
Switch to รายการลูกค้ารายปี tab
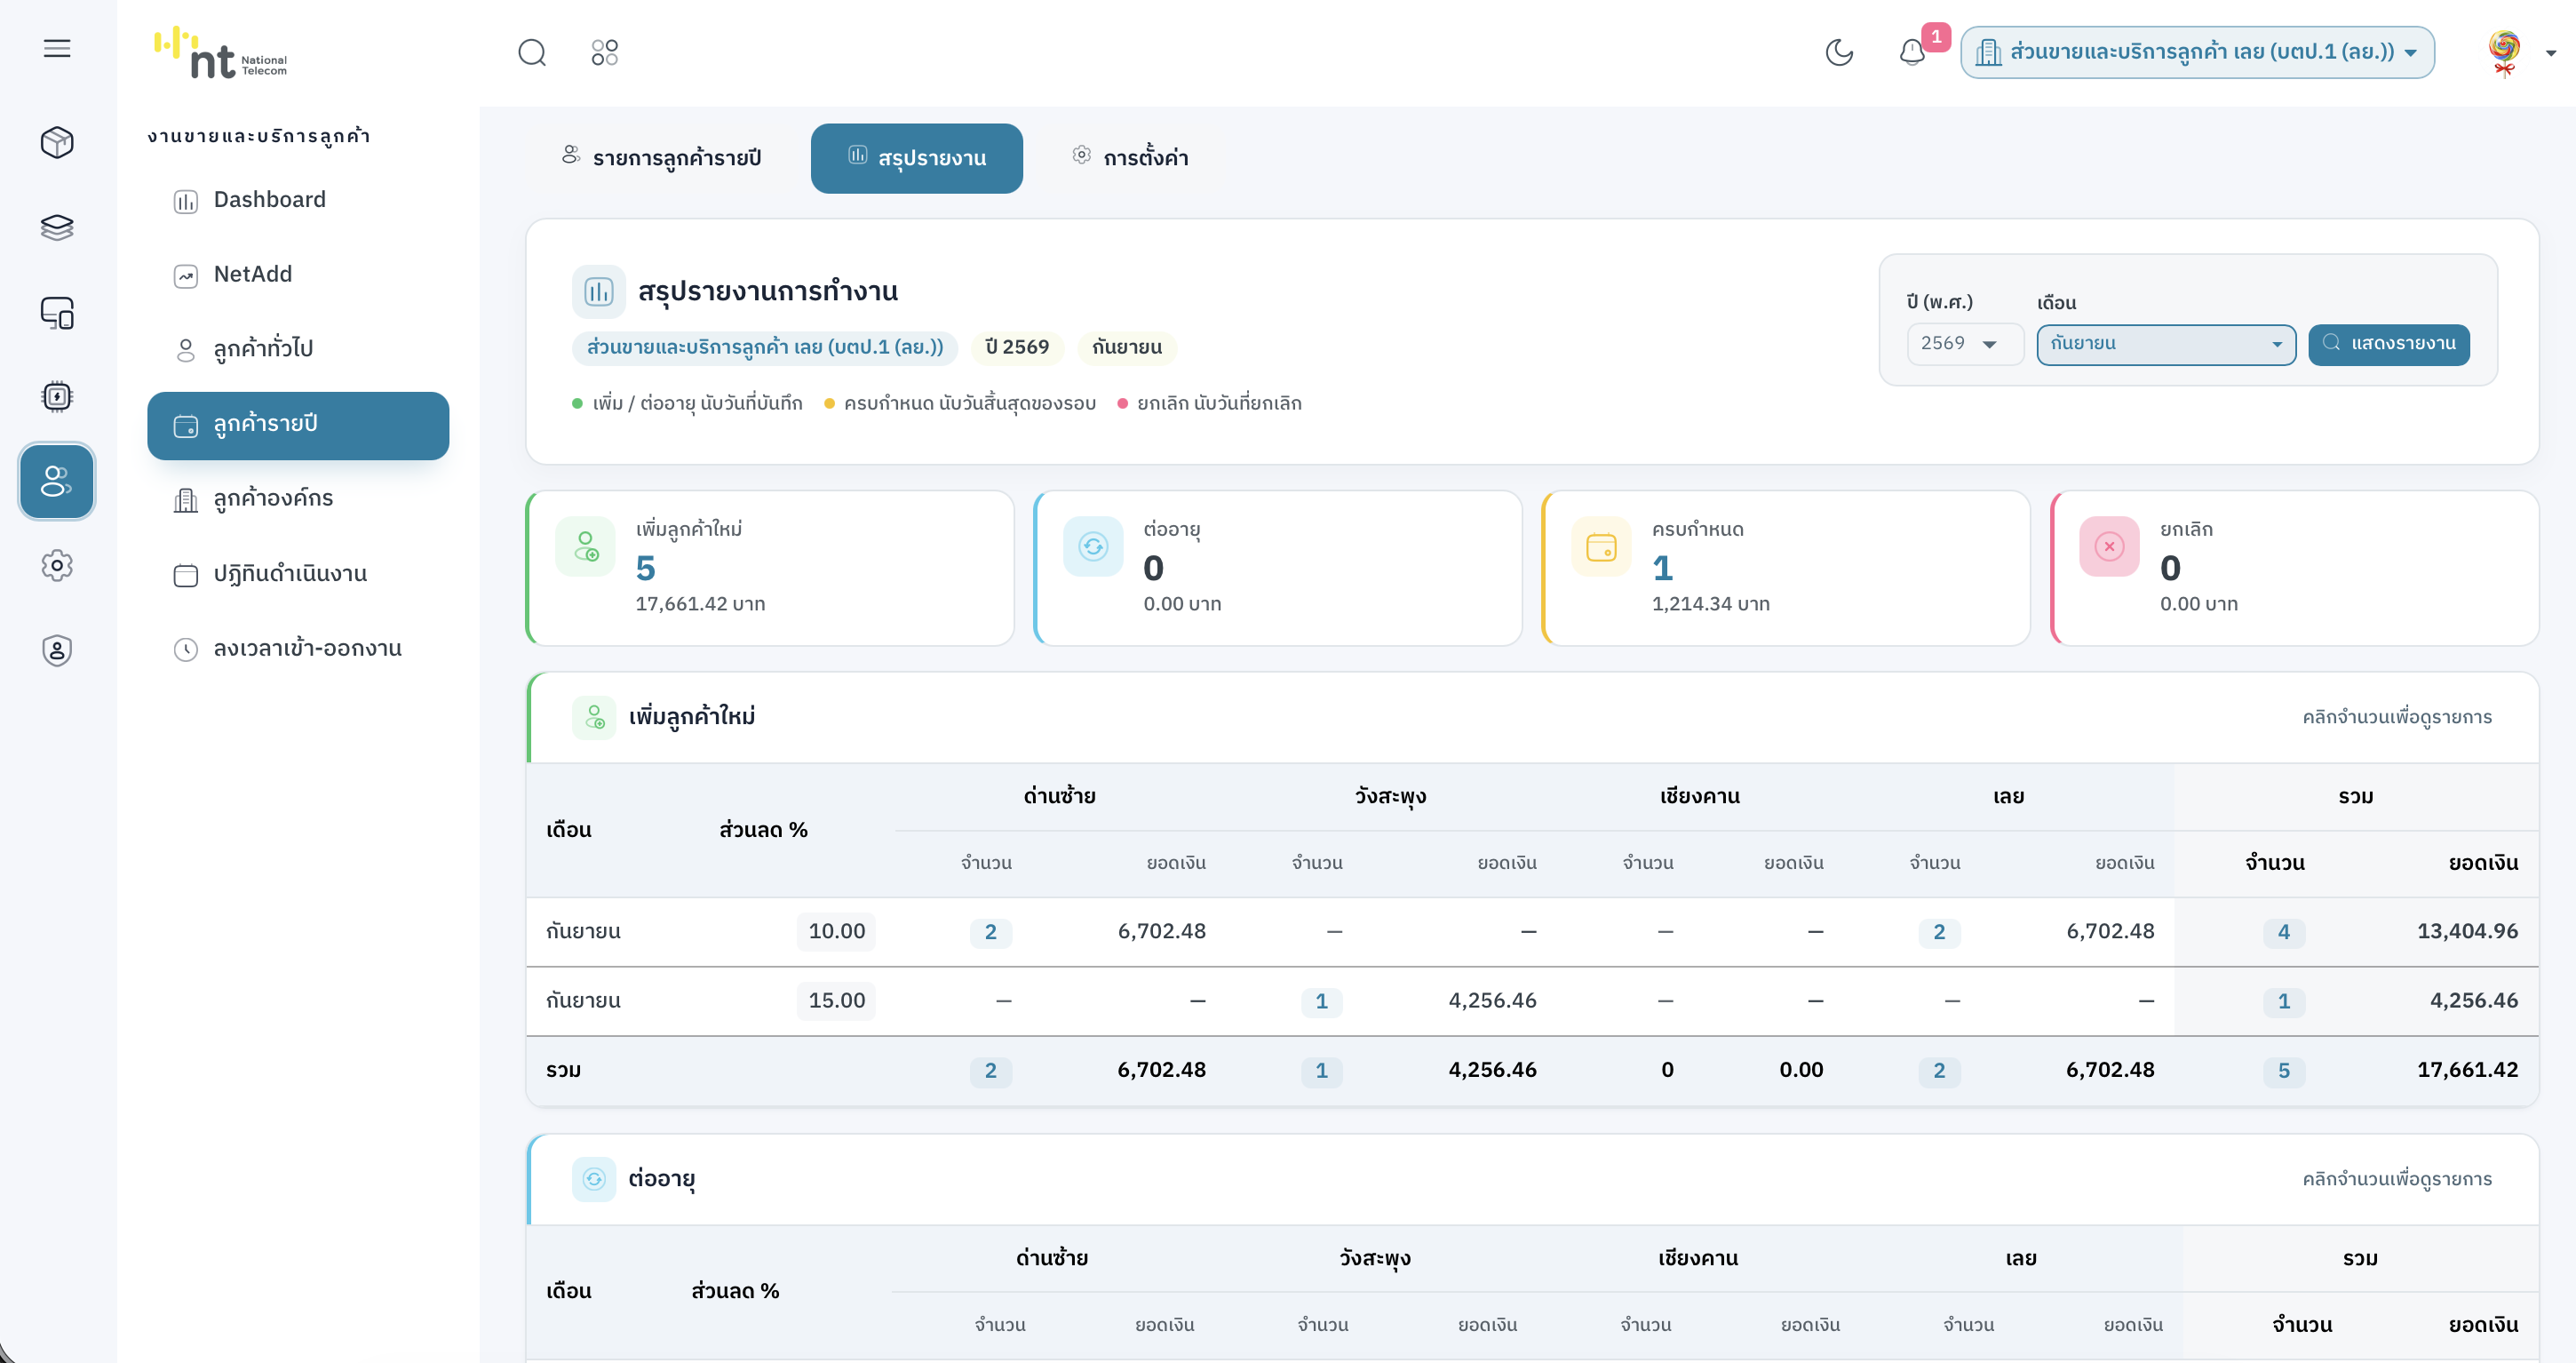[662, 158]
